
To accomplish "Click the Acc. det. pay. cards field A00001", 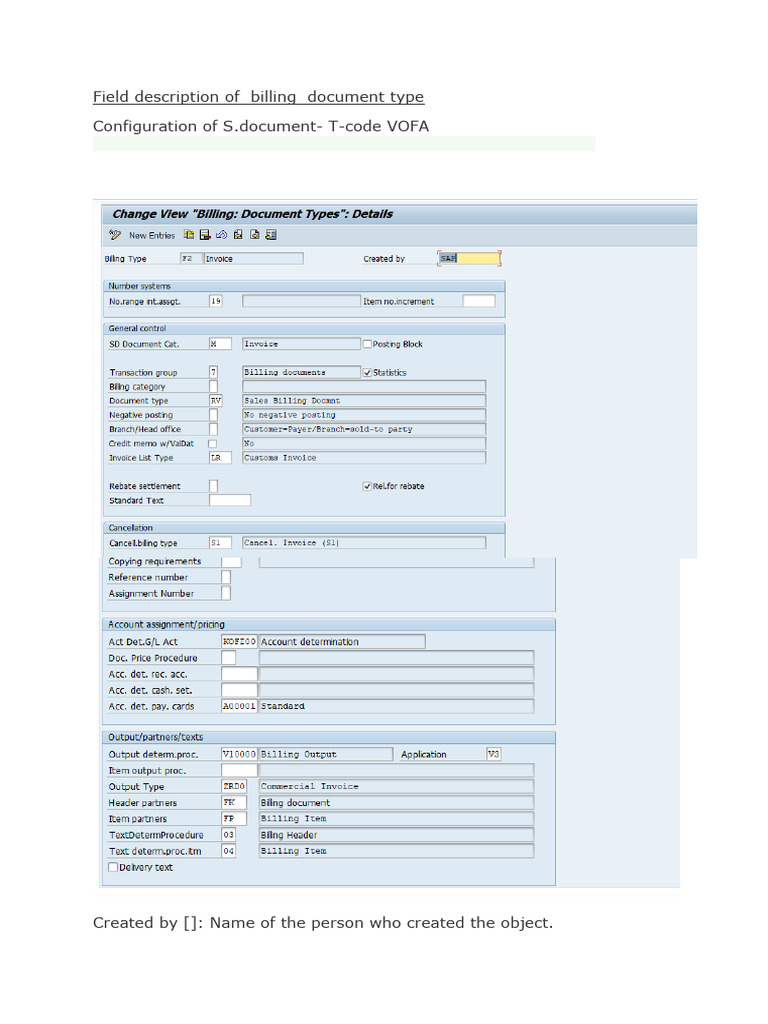I will 239,706.
